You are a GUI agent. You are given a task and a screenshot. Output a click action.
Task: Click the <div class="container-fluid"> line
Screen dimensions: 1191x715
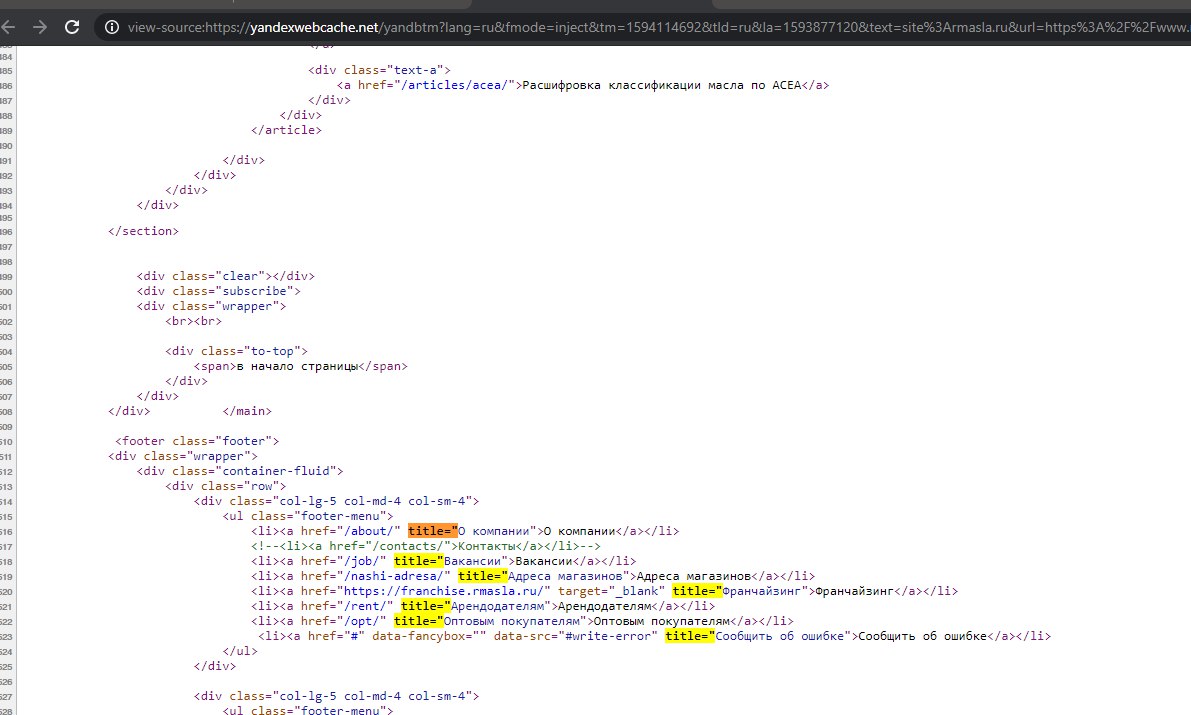[x=240, y=471]
